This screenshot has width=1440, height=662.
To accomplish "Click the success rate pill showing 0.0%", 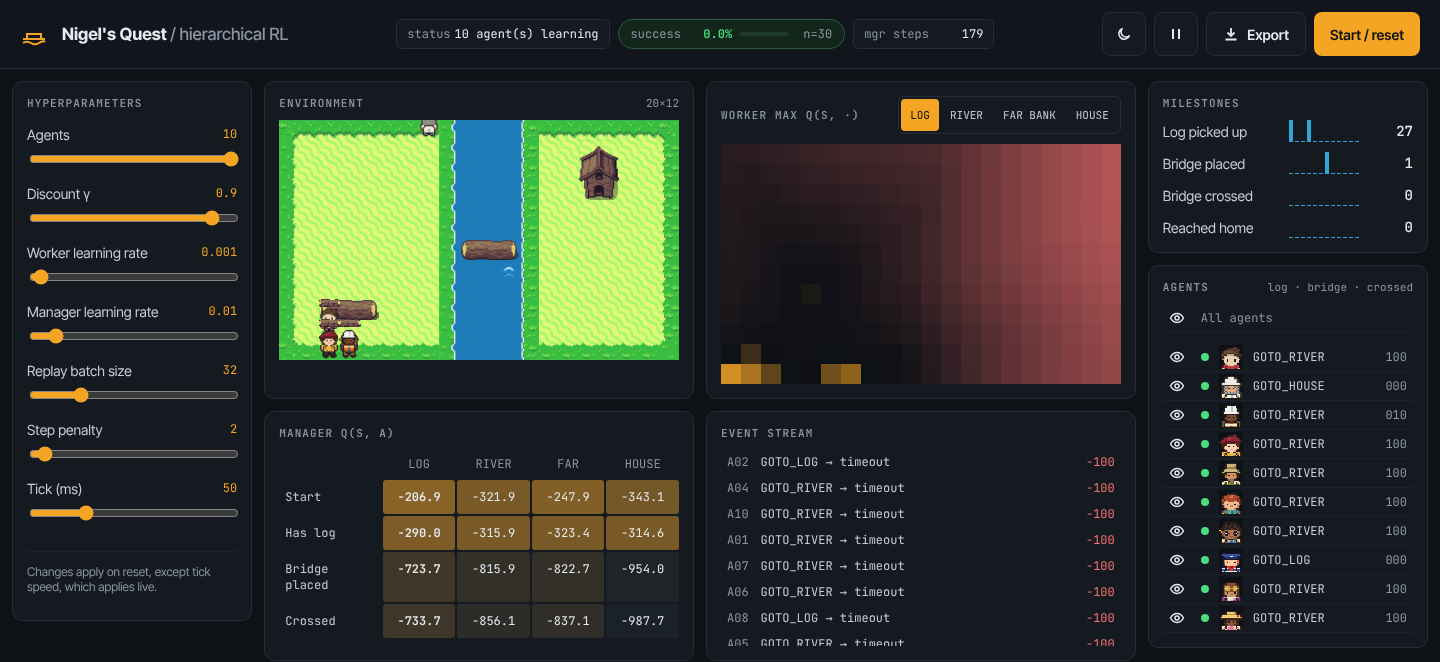I will (x=731, y=34).
